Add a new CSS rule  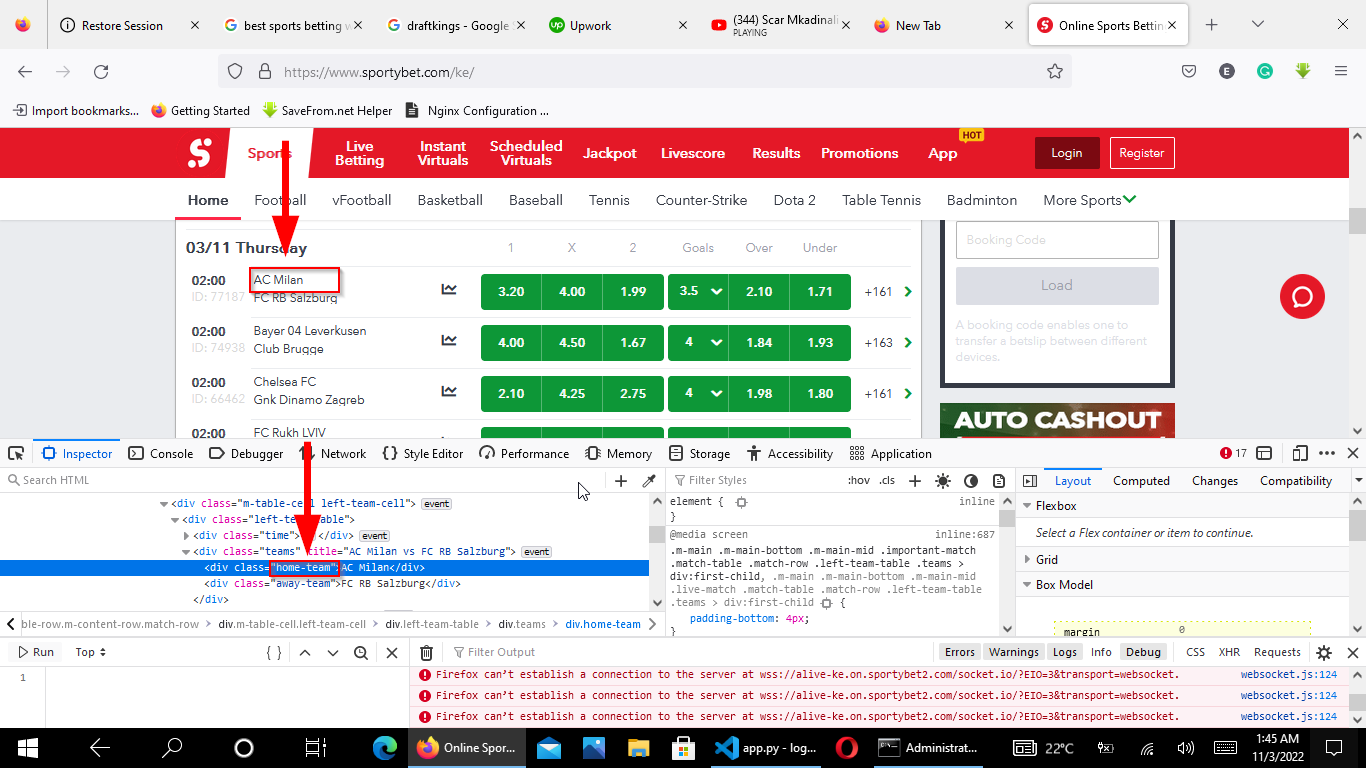914,481
